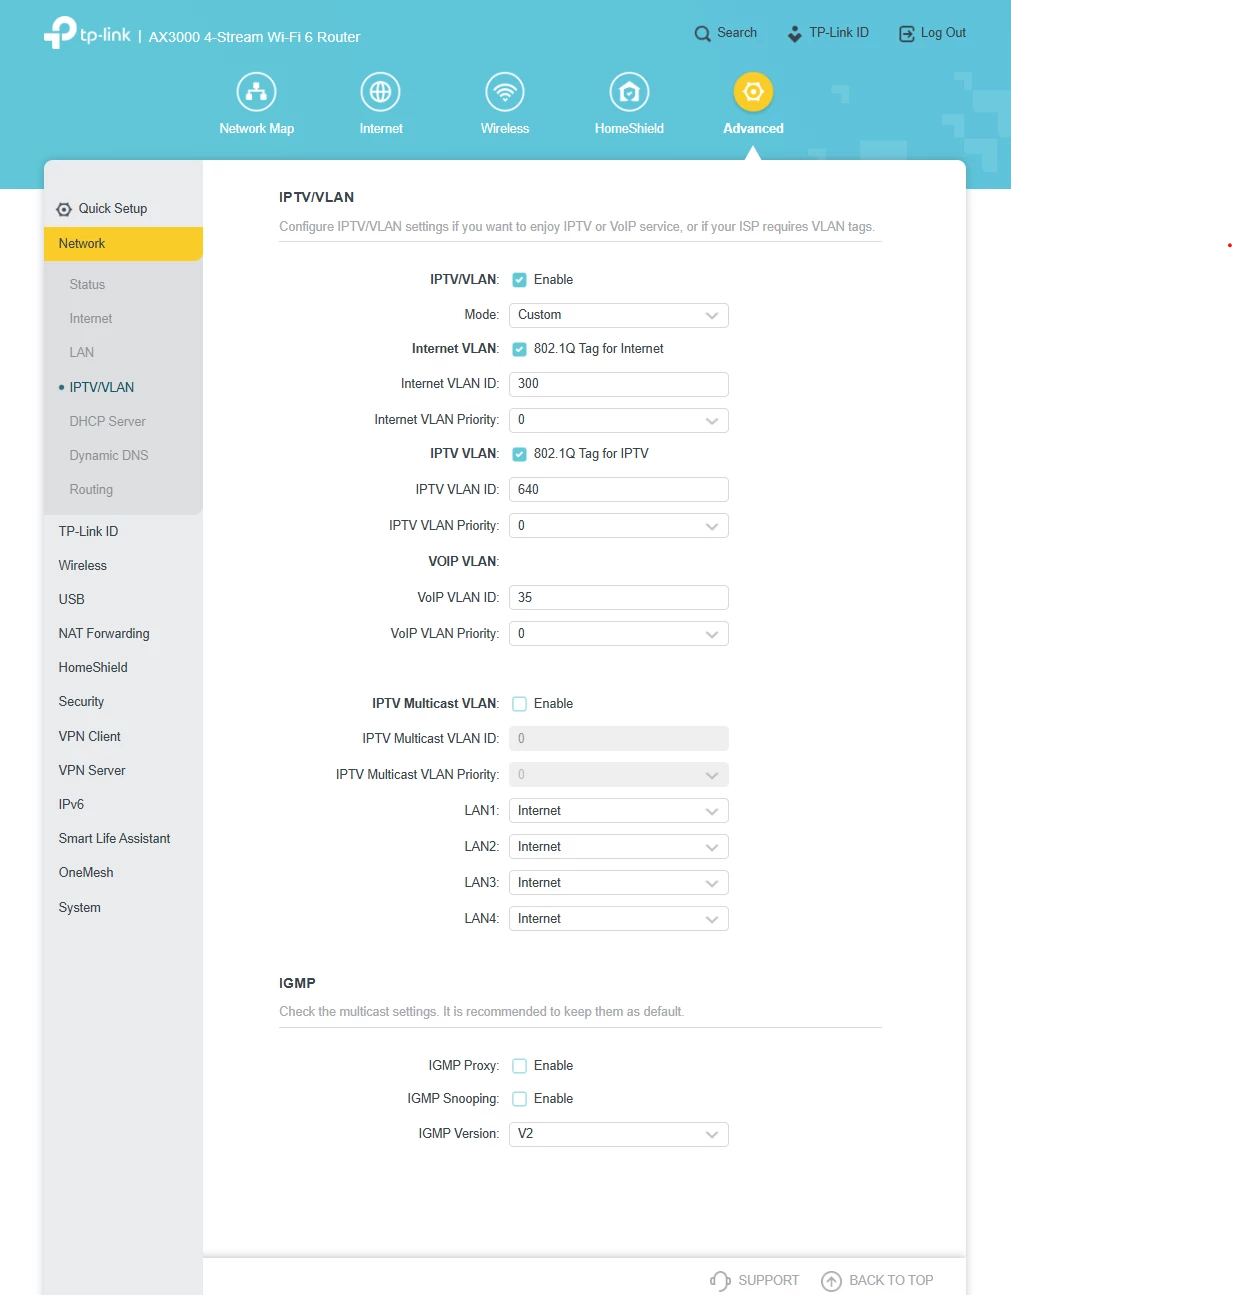Viewport: 1233px width, 1295px height.
Task: Open the Wireless icon
Action: click(505, 92)
